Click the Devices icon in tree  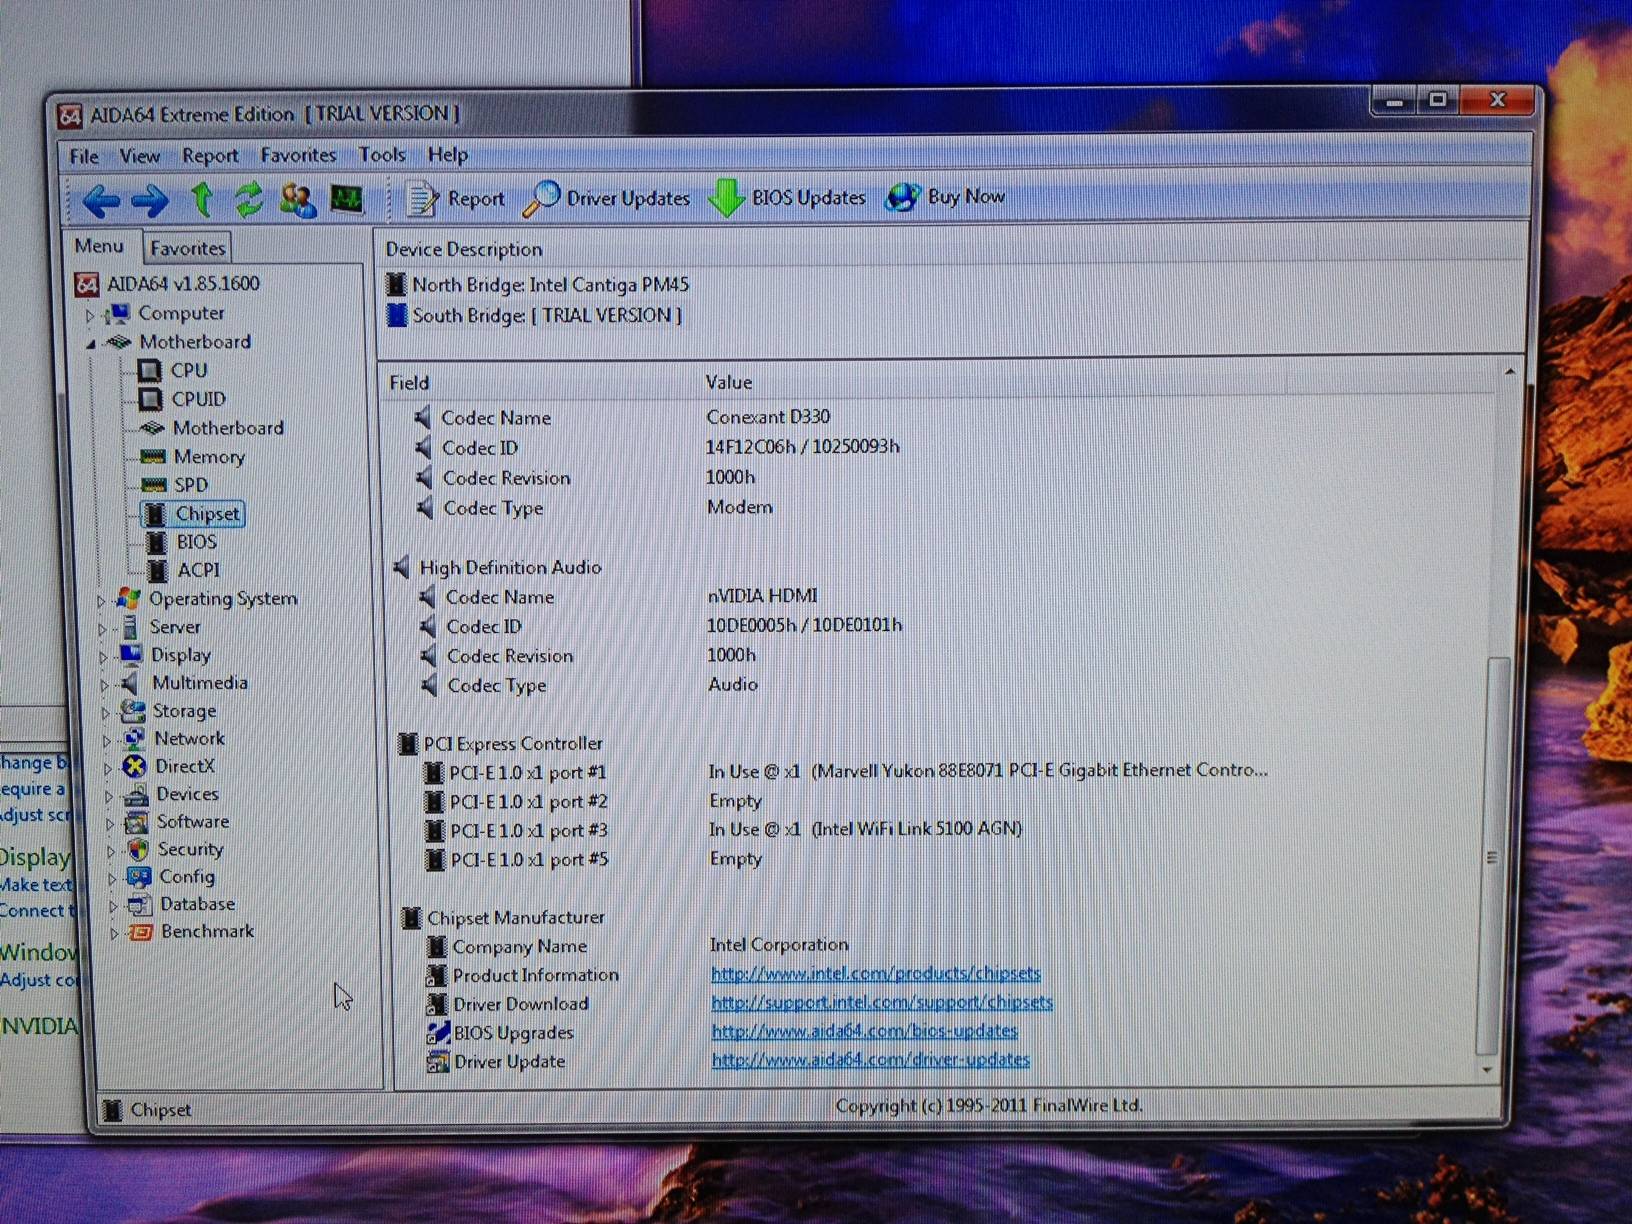pyautogui.click(x=136, y=795)
